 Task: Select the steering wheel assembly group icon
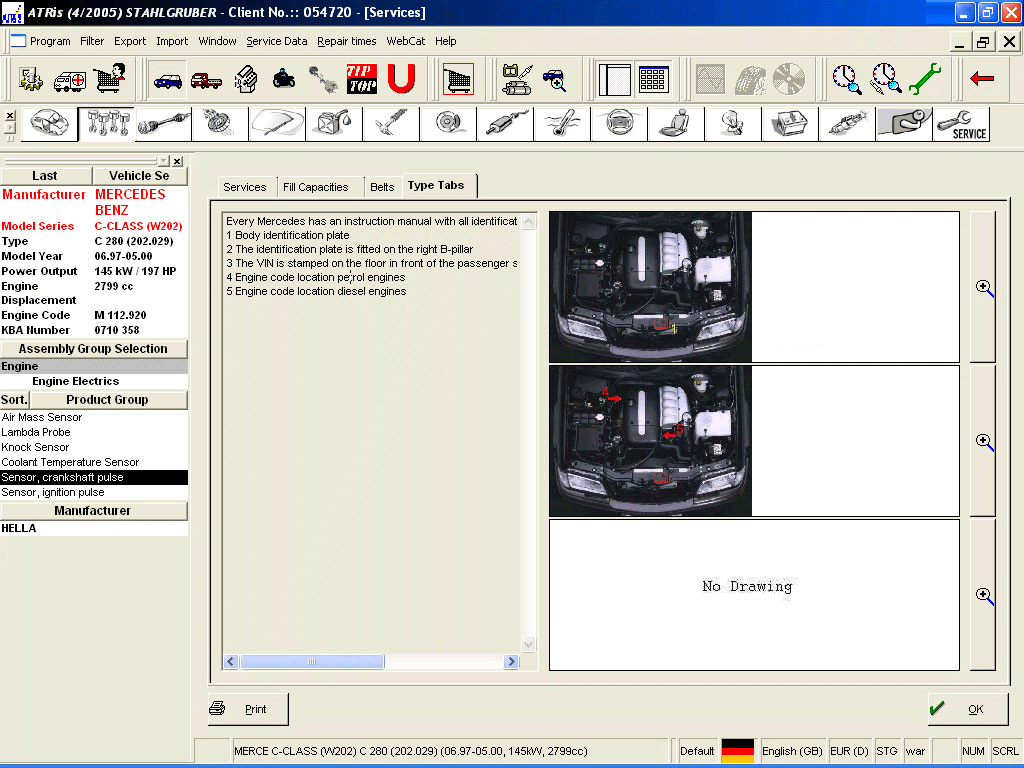(x=618, y=124)
